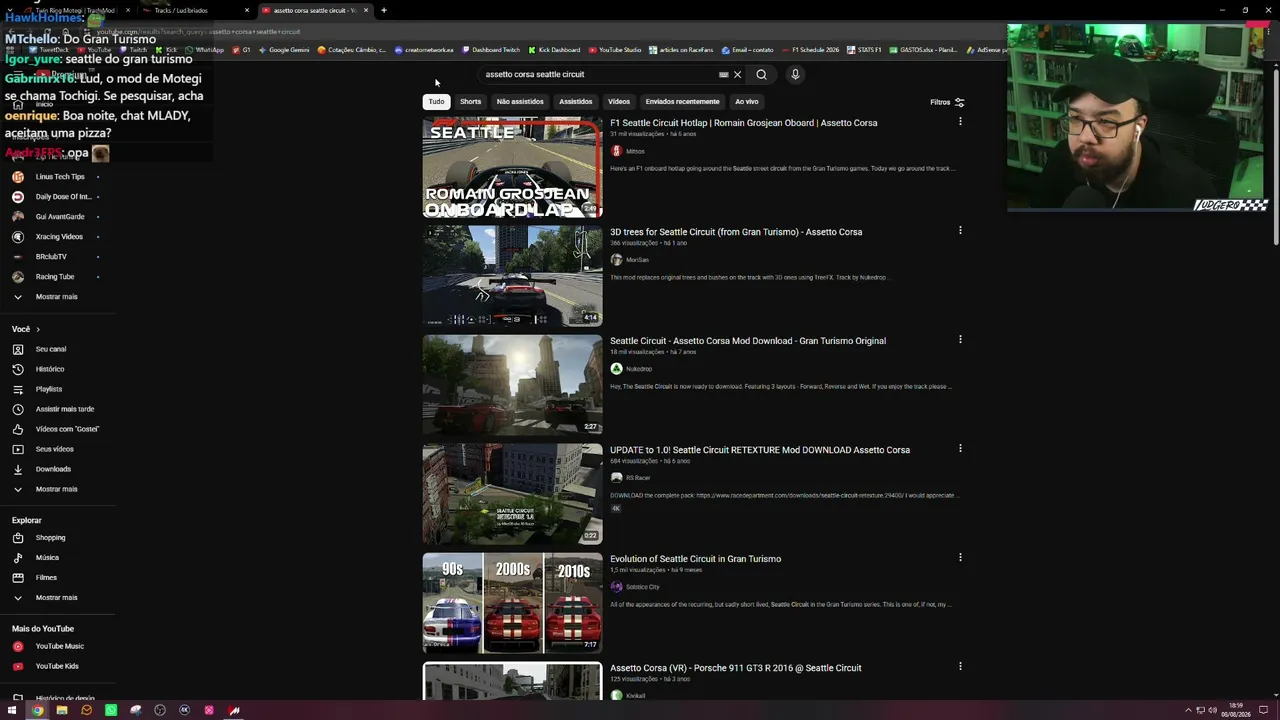Select the Assistidos filter chip
This screenshot has width=1280, height=720.
tap(575, 101)
